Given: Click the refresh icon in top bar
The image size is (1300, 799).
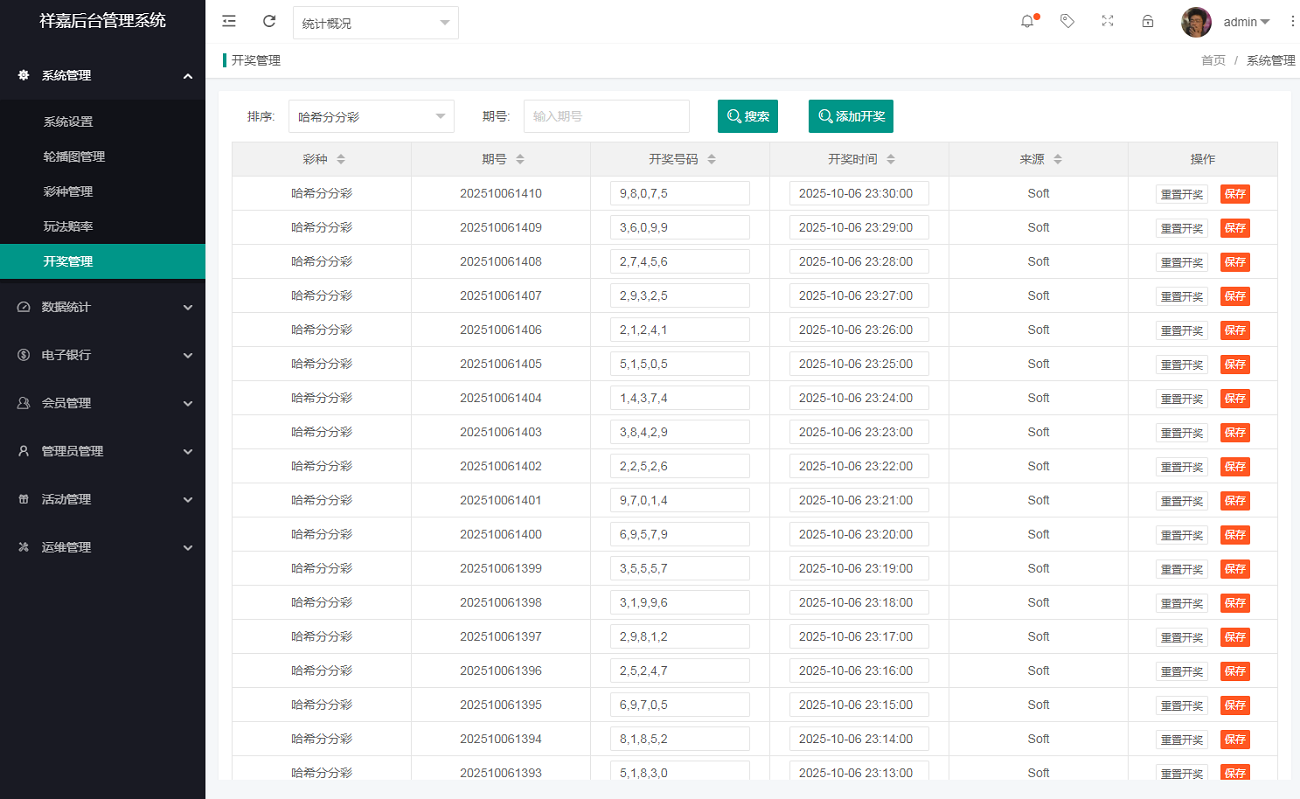Looking at the screenshot, I should click(x=269, y=21).
